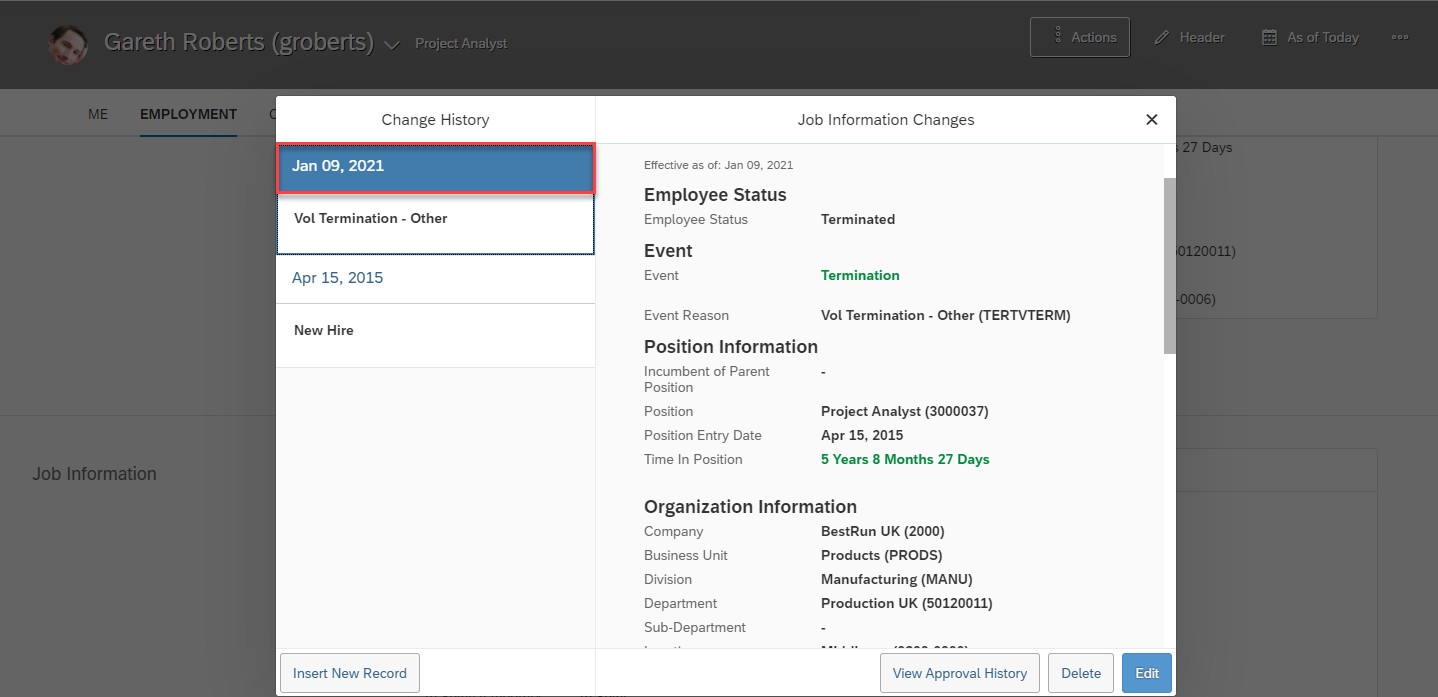The image size is (1438, 697).
Task: Click the Position Information heading
Action: point(731,346)
